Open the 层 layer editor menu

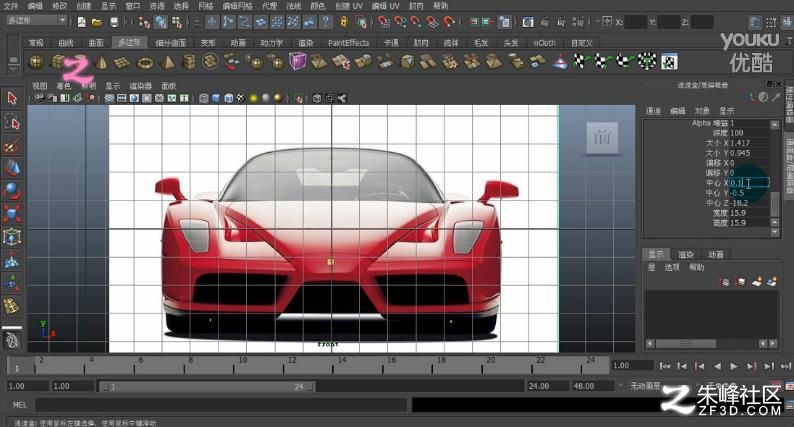pos(651,267)
